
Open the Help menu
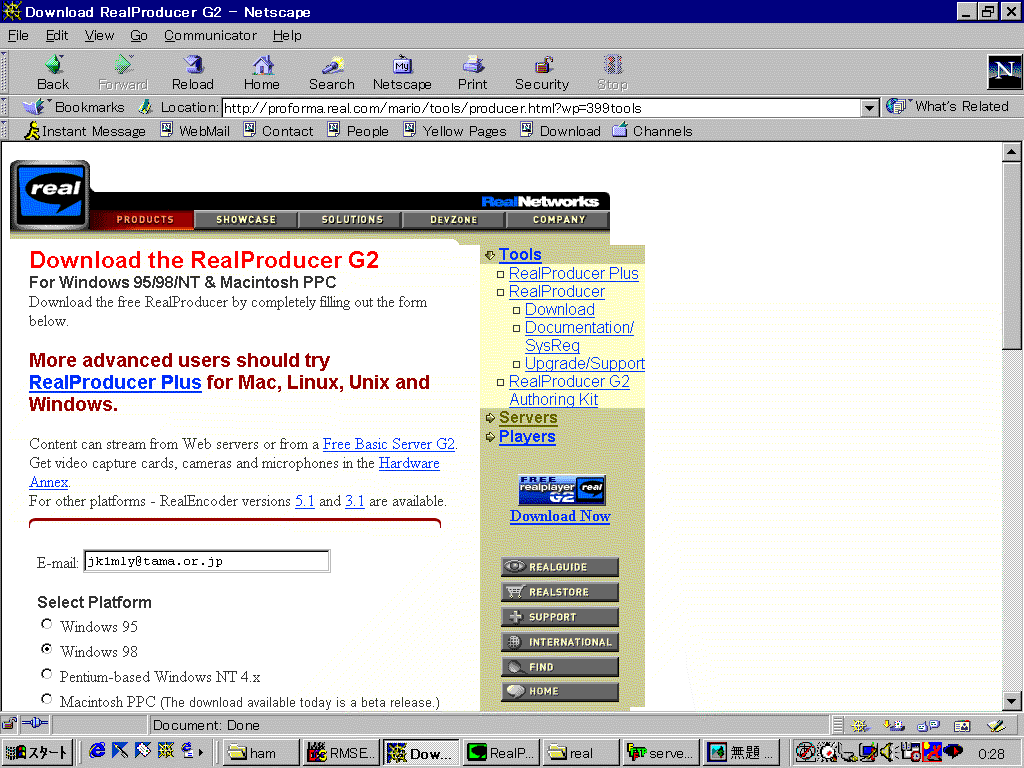pyautogui.click(x=287, y=35)
